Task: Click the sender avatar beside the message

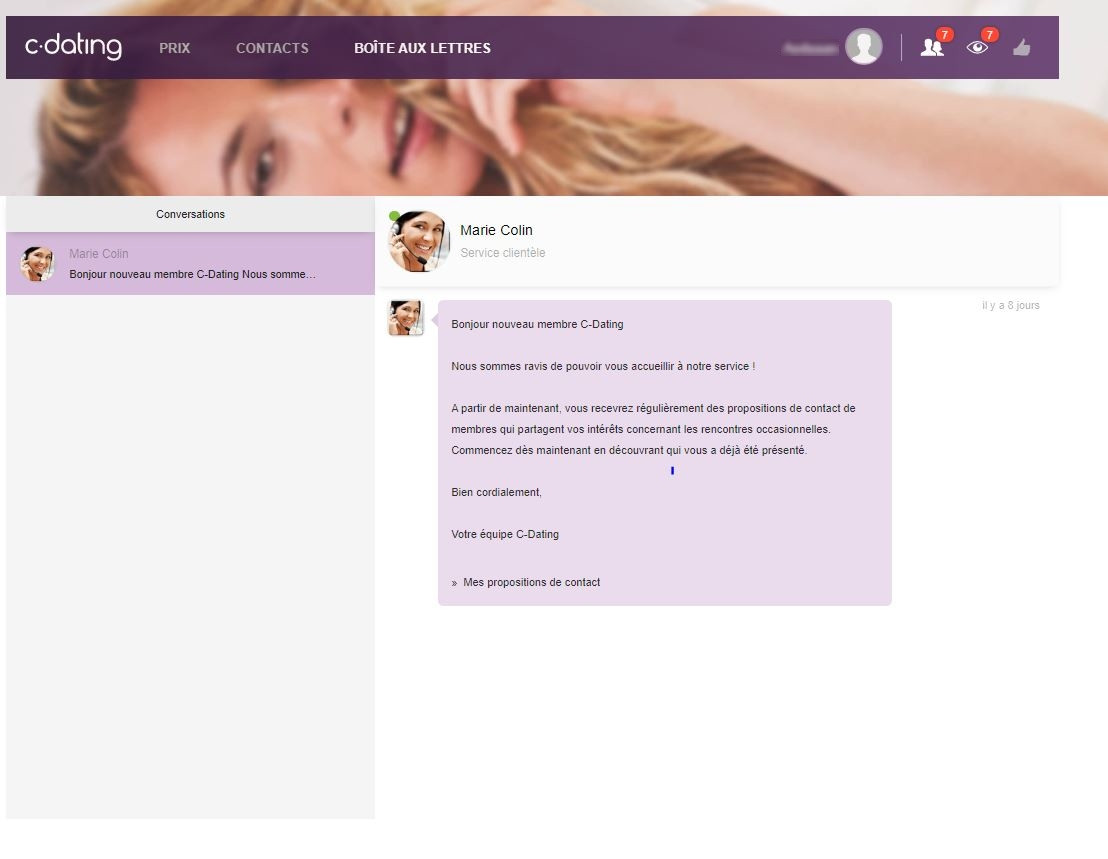Action: (x=406, y=318)
